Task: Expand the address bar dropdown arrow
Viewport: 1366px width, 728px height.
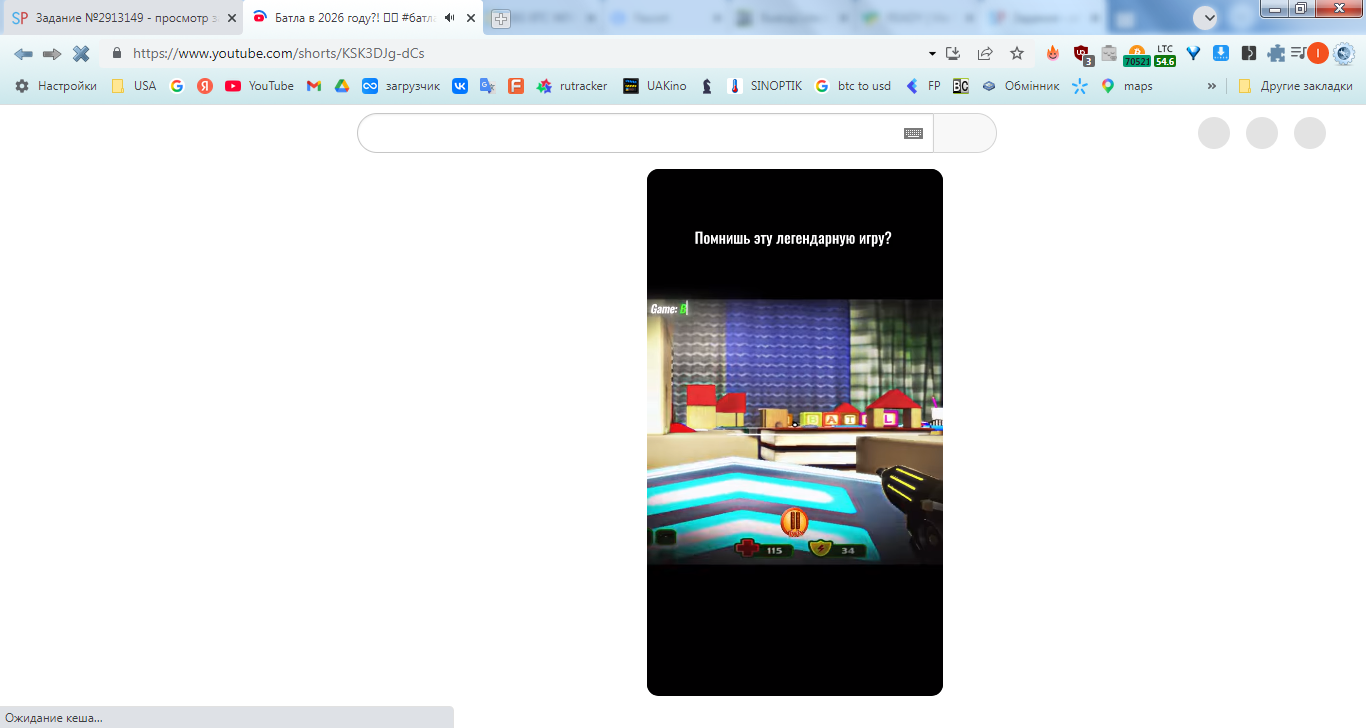Action: (x=932, y=53)
